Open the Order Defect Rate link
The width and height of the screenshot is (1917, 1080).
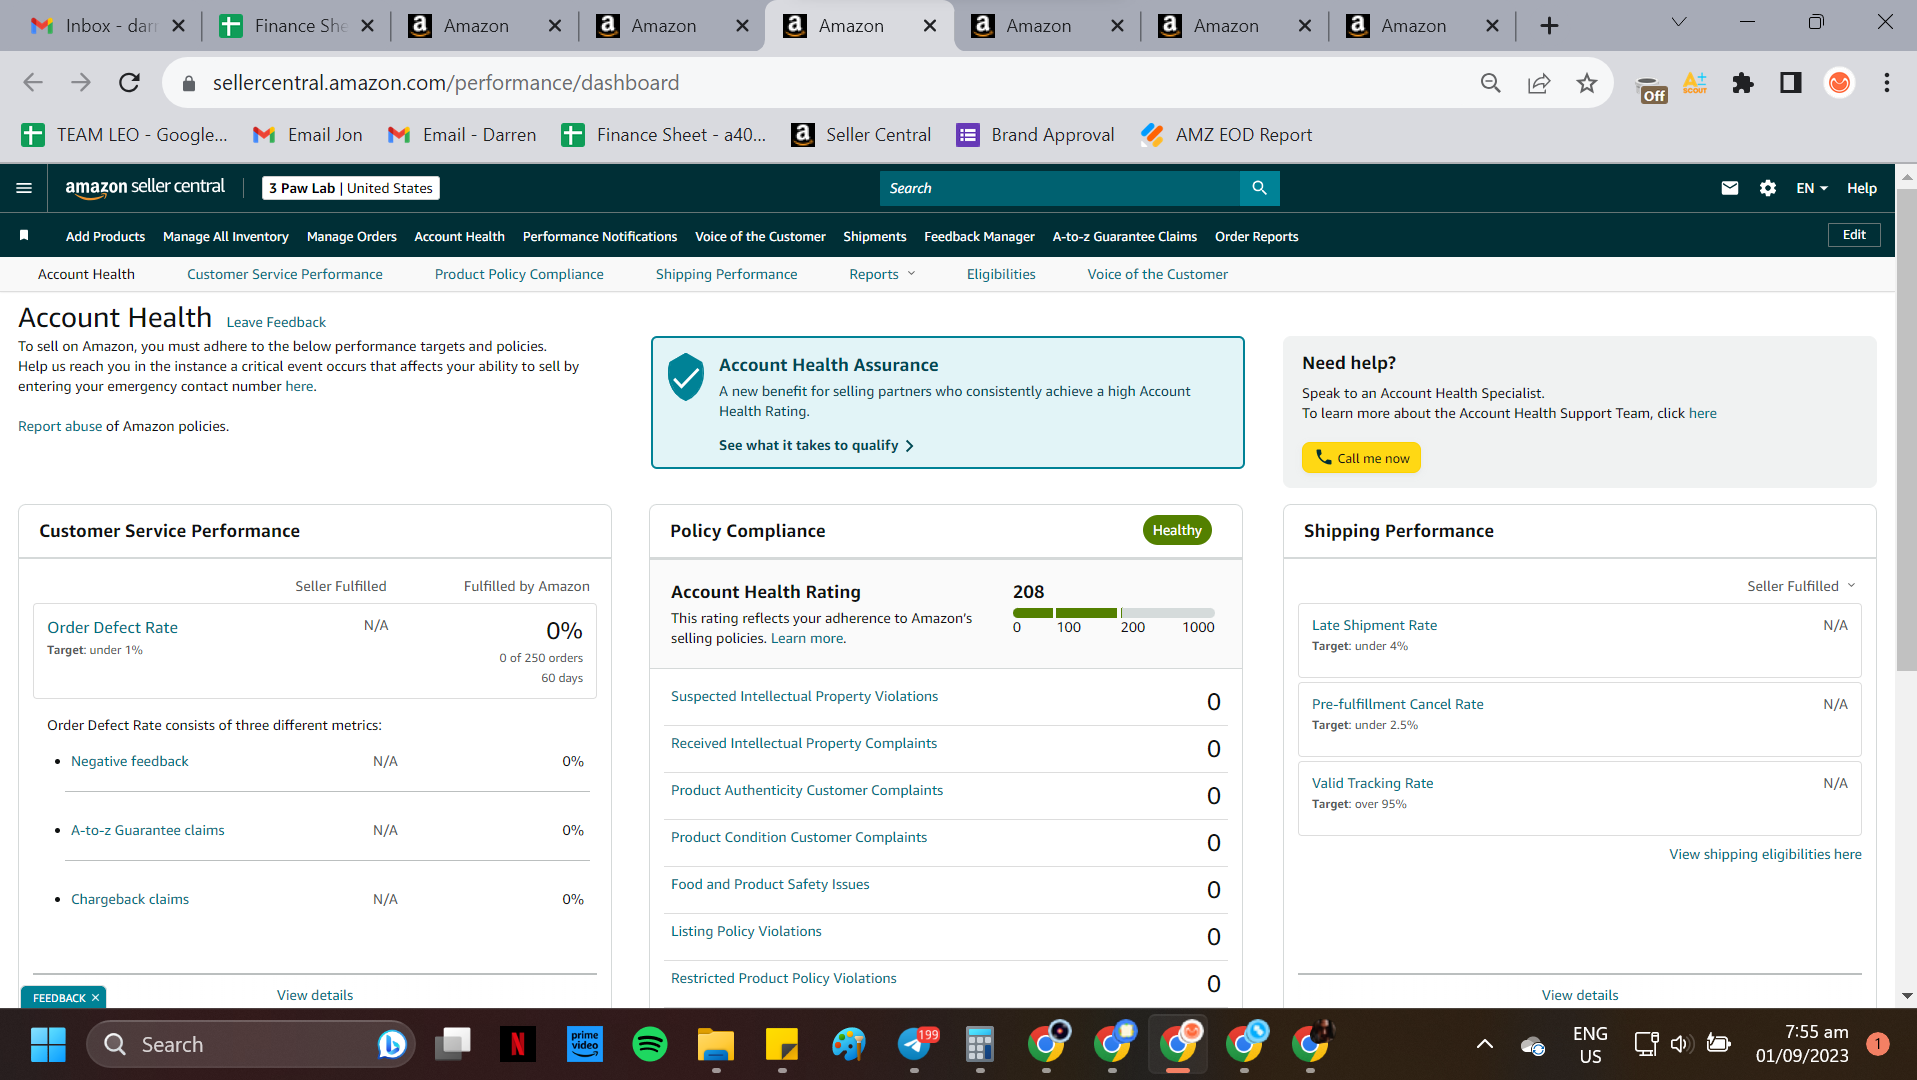[x=113, y=628]
